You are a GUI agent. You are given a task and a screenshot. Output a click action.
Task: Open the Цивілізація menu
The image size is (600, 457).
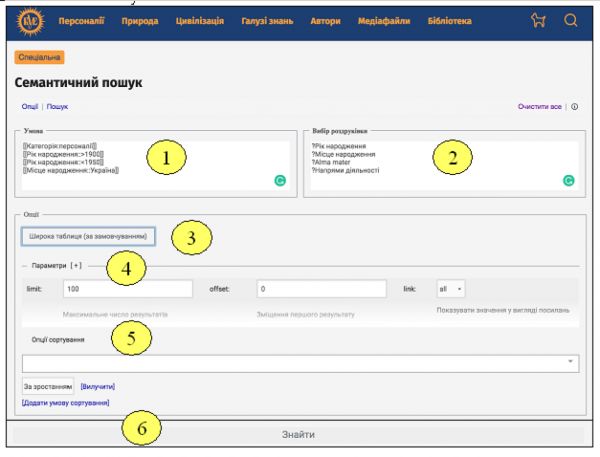pos(200,21)
